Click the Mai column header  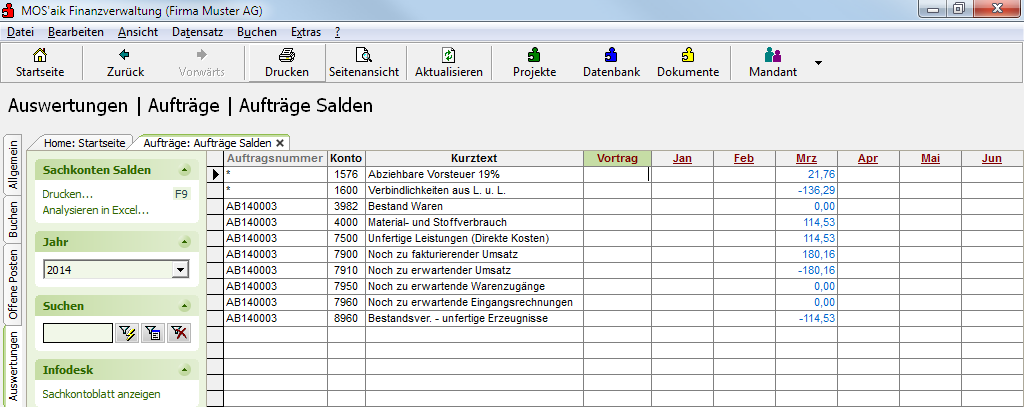pyautogui.click(x=930, y=158)
